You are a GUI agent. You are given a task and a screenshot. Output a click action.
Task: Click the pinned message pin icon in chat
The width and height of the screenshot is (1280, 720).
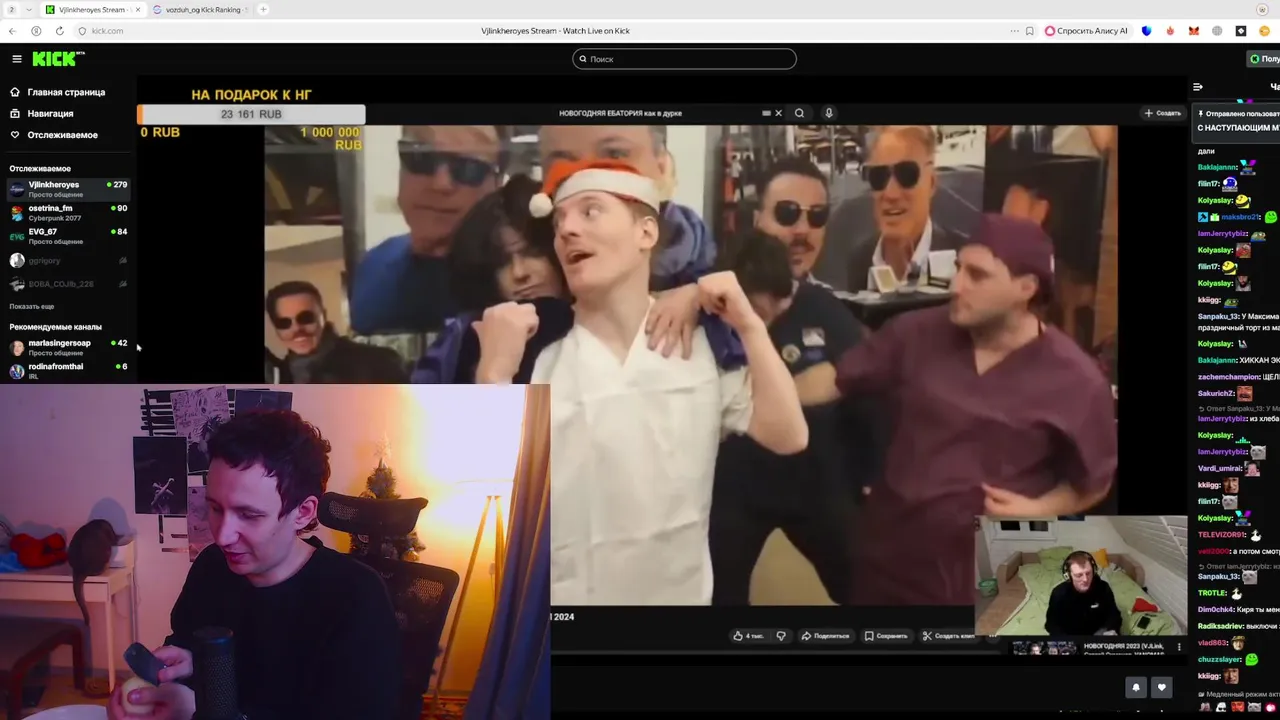[1201, 114]
